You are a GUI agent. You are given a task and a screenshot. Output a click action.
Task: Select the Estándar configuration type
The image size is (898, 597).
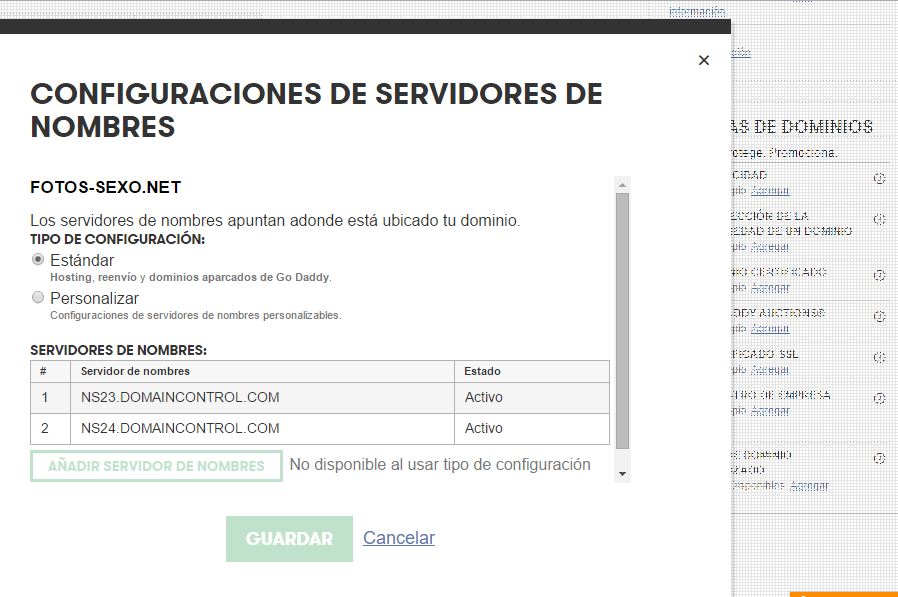[39, 259]
